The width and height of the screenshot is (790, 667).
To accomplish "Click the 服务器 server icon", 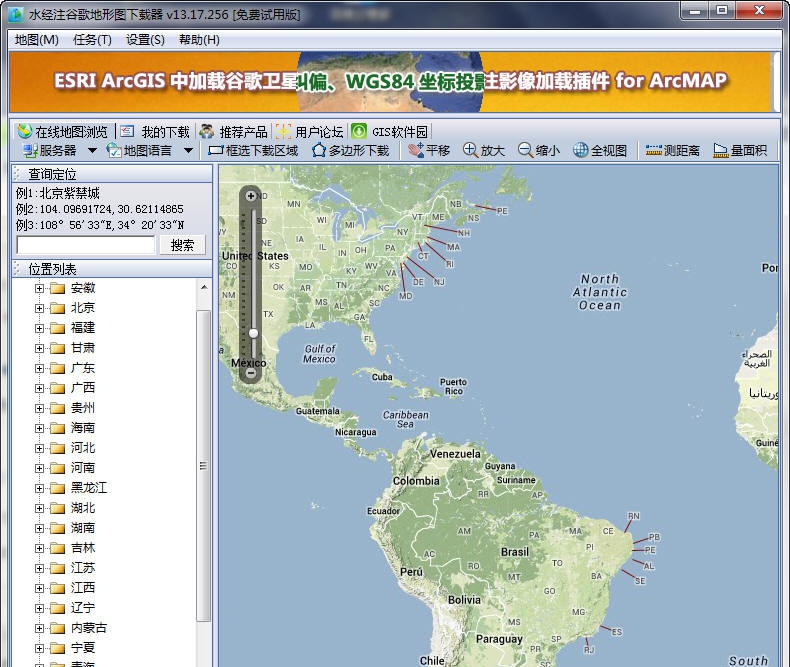I will pyautogui.click(x=30, y=150).
